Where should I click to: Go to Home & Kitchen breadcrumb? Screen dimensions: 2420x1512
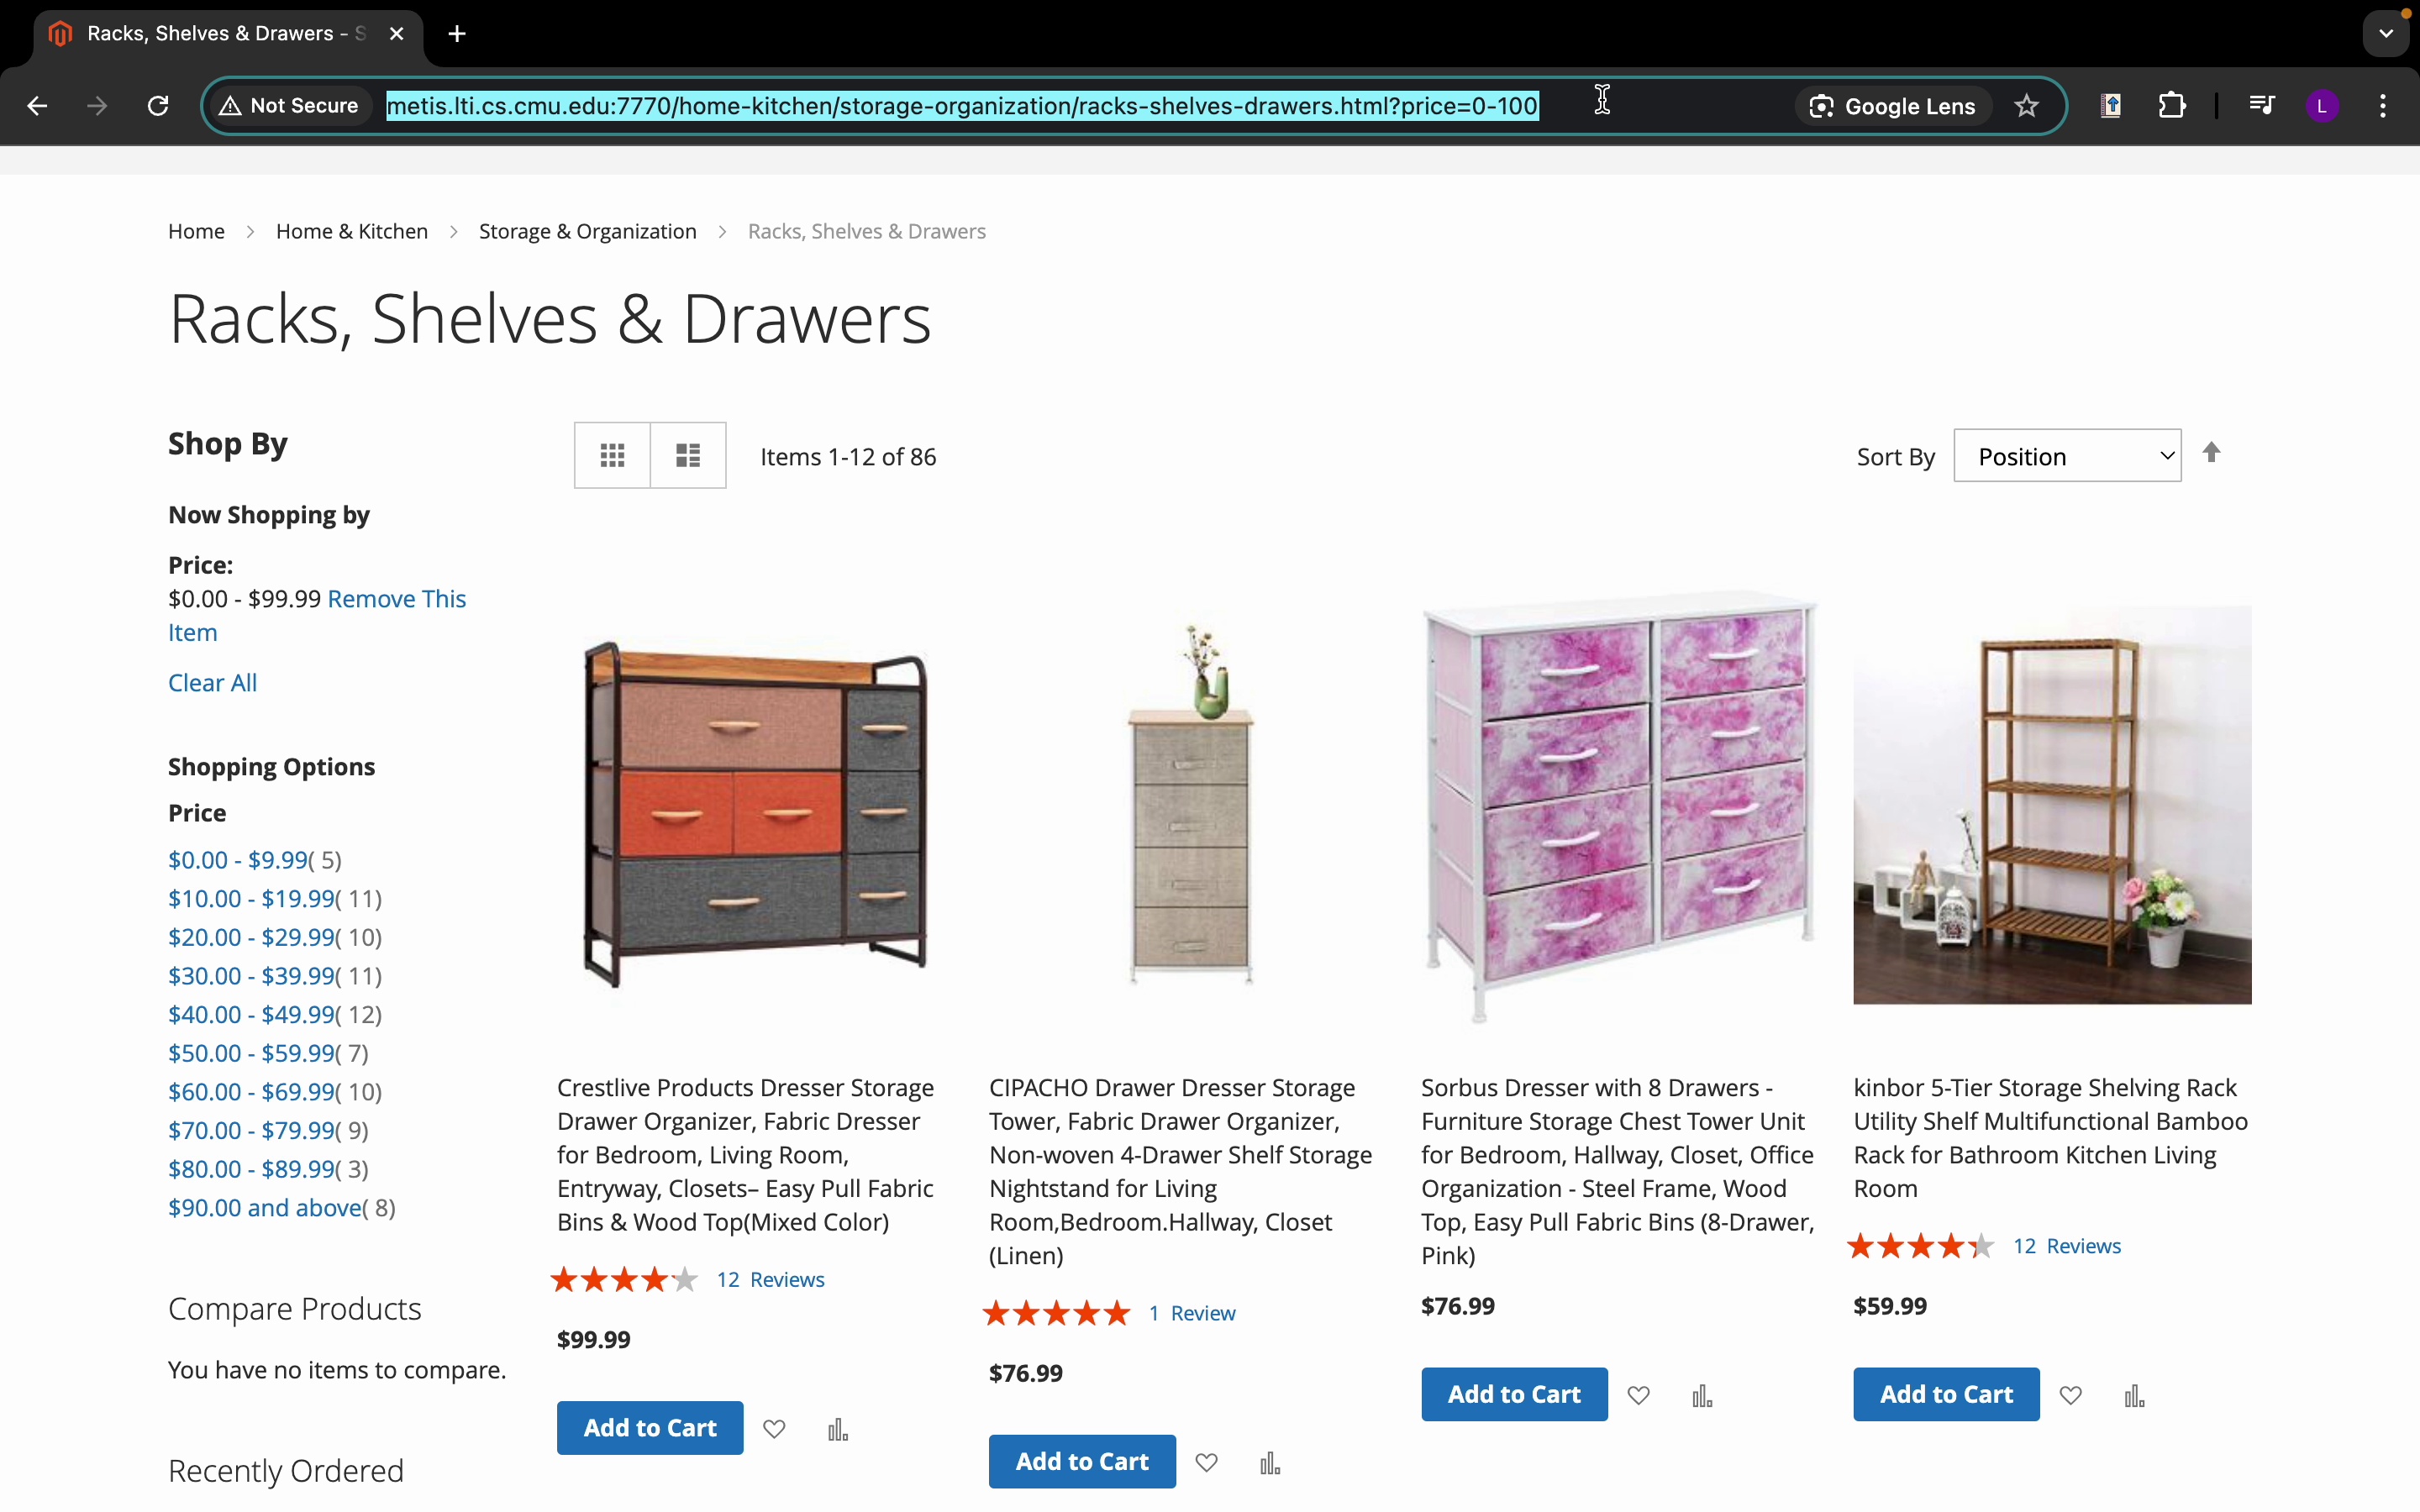(351, 231)
